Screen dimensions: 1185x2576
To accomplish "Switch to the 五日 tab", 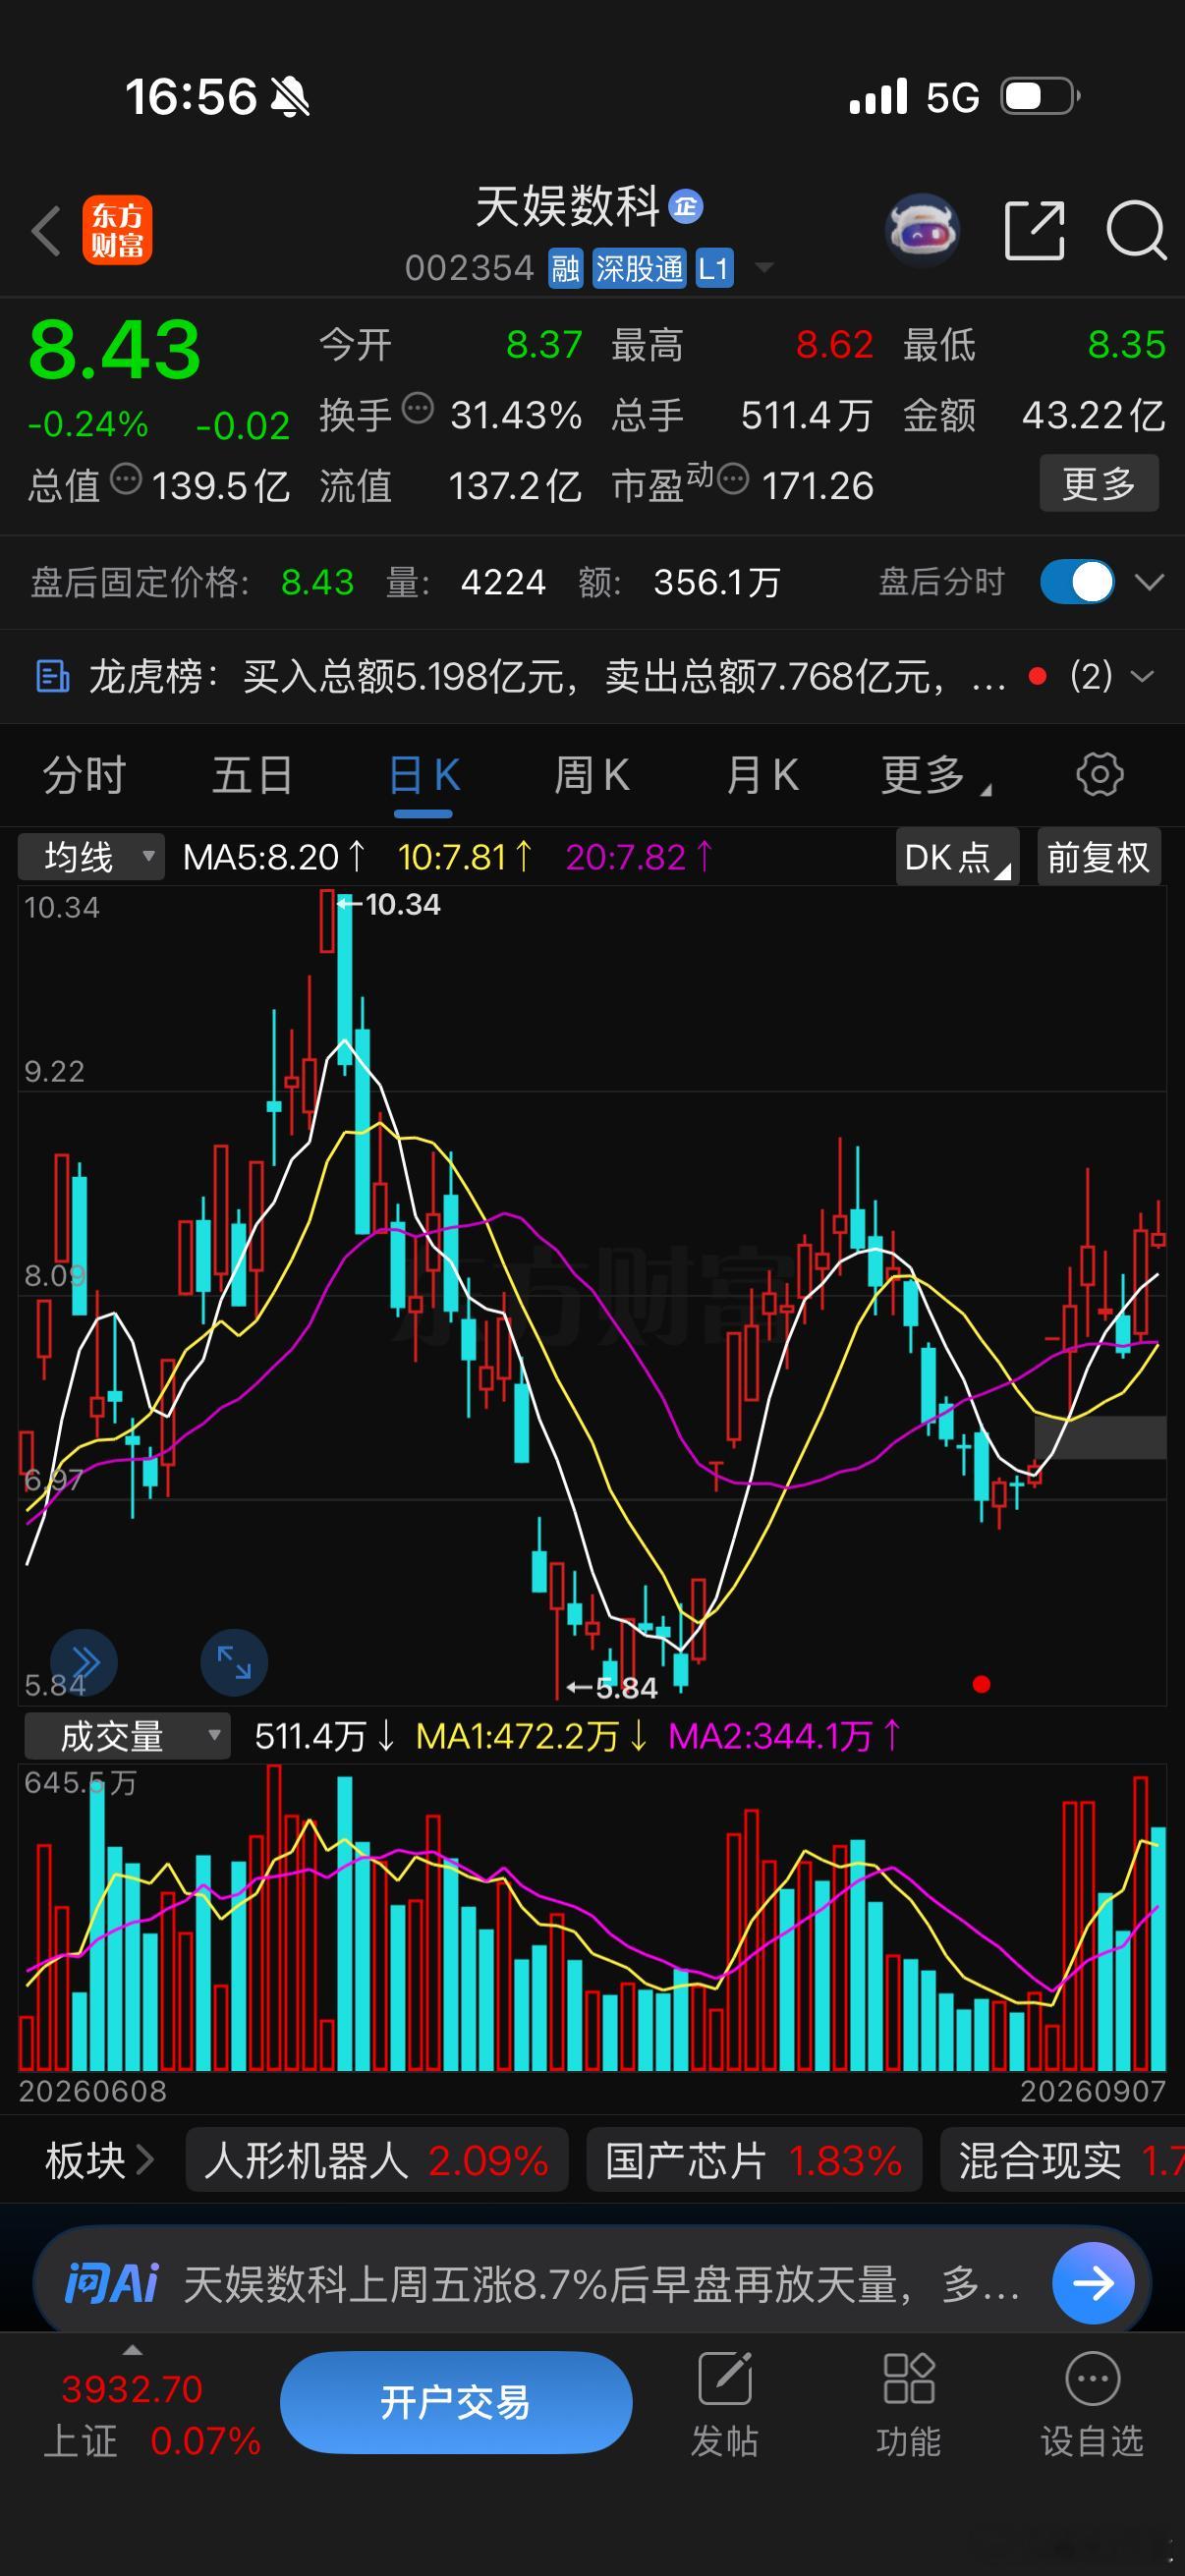I will pos(252,775).
